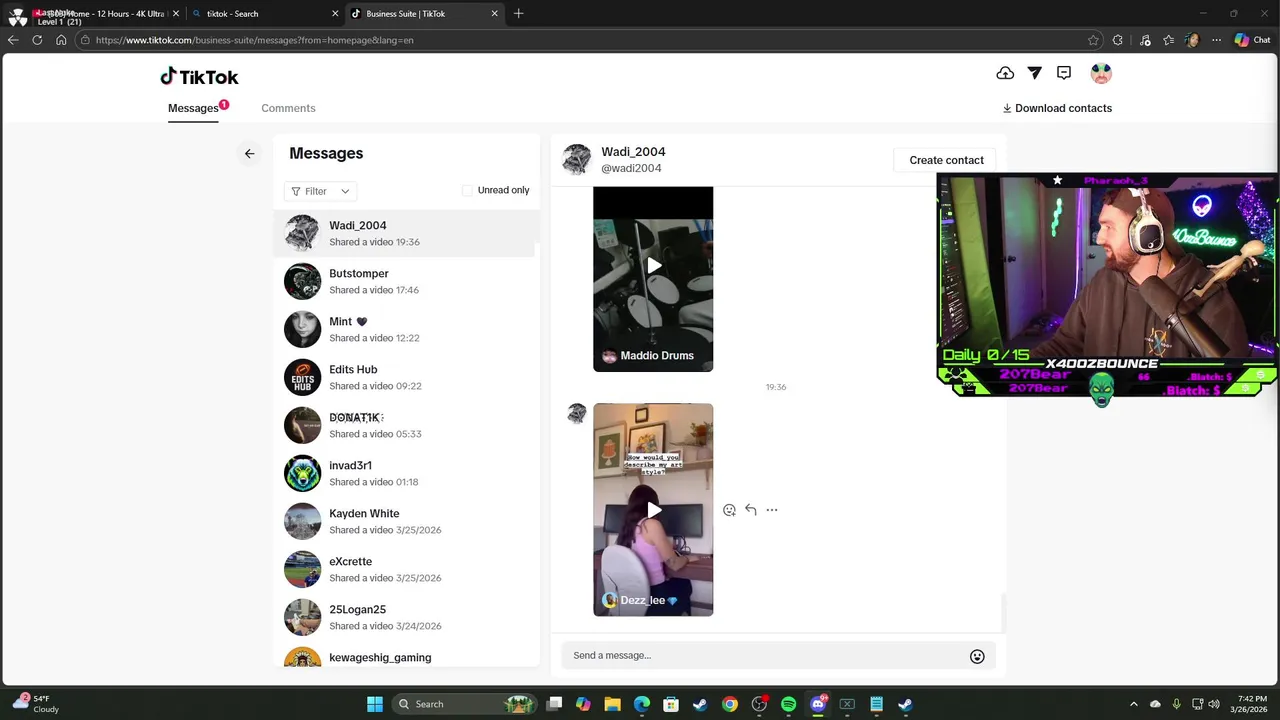The height and width of the screenshot is (720, 1280).
Task: Open browser settings and more menu
Action: pyautogui.click(x=1216, y=40)
